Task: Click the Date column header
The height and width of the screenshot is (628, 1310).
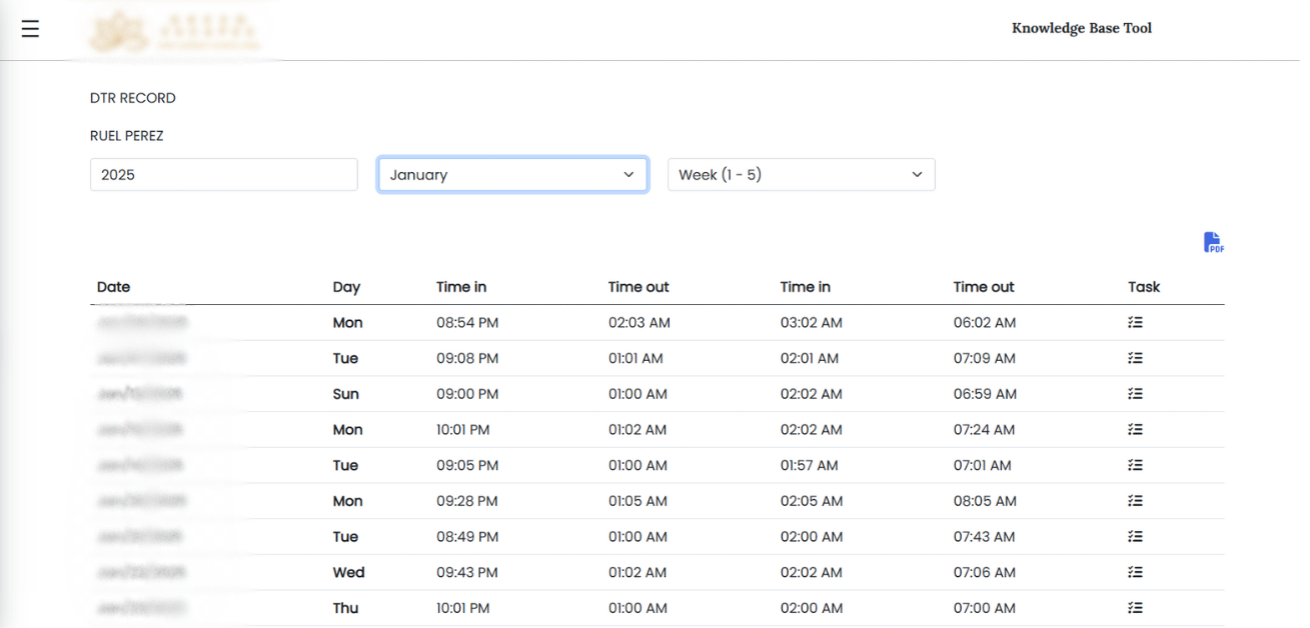Action: pos(113,287)
